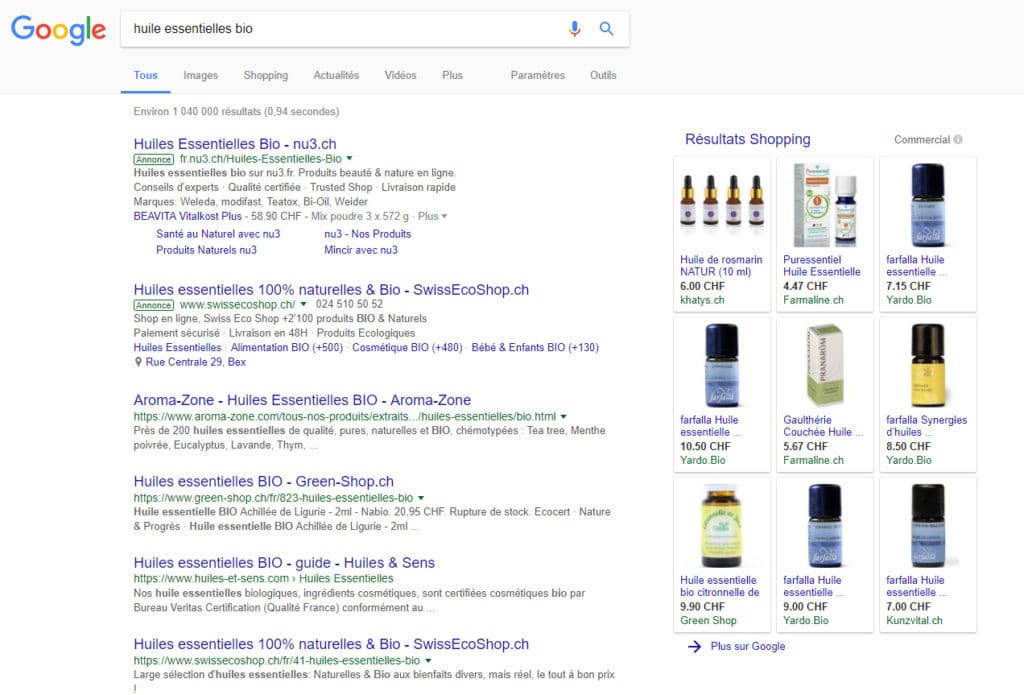Viewport: 1024px width, 695px height.
Task: Open the nu3 - Nos Produits sitelink
Action: click(x=368, y=234)
